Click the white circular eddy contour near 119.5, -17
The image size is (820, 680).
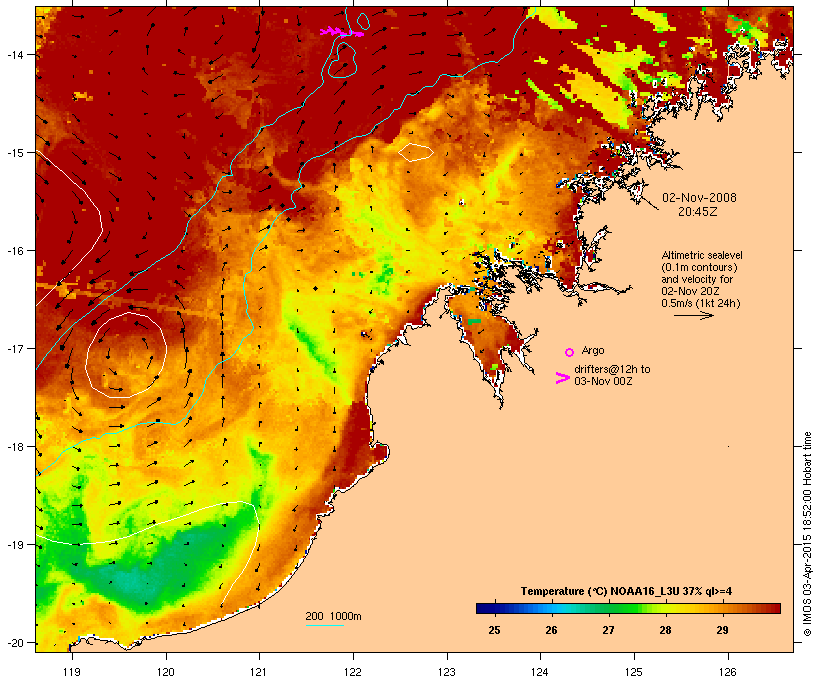click(x=126, y=355)
